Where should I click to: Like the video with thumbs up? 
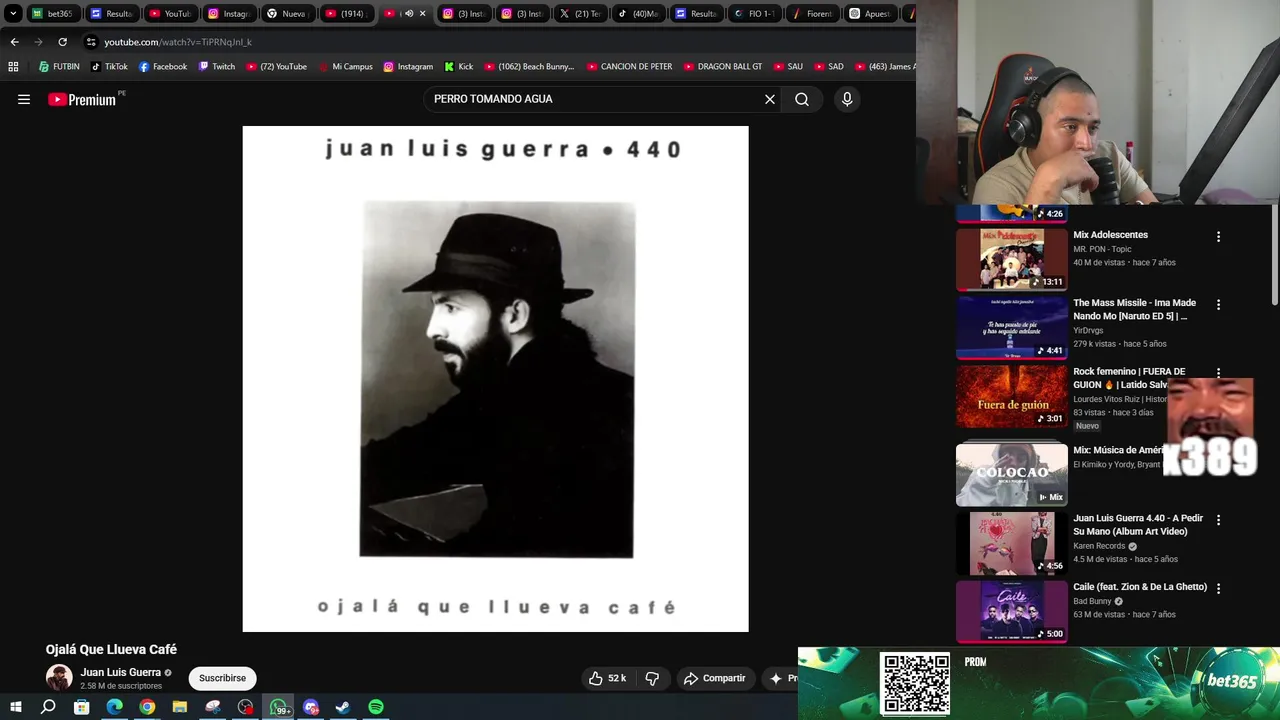(607, 678)
